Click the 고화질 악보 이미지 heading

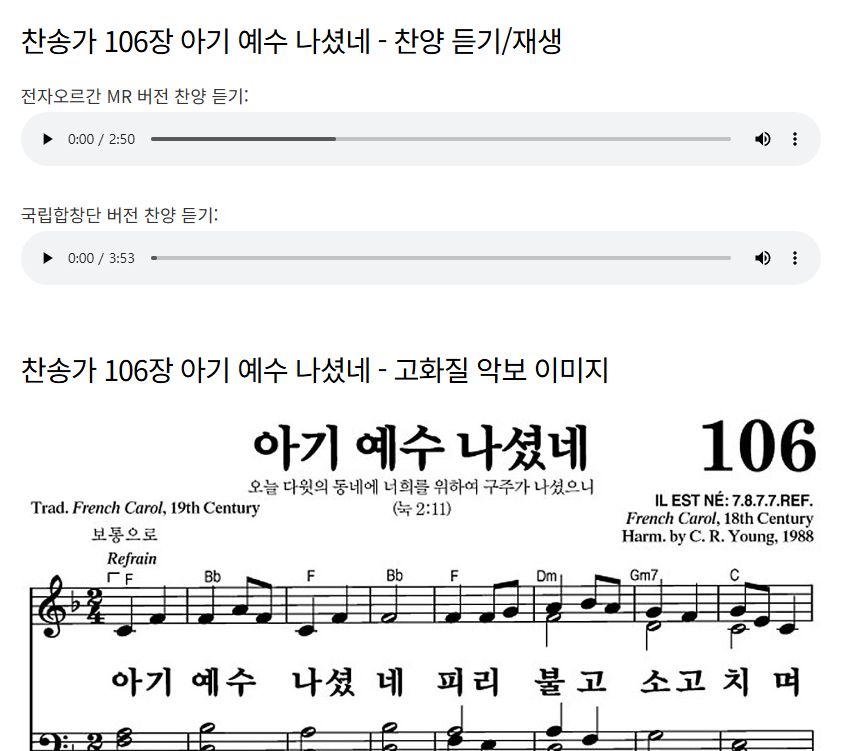[314, 371]
